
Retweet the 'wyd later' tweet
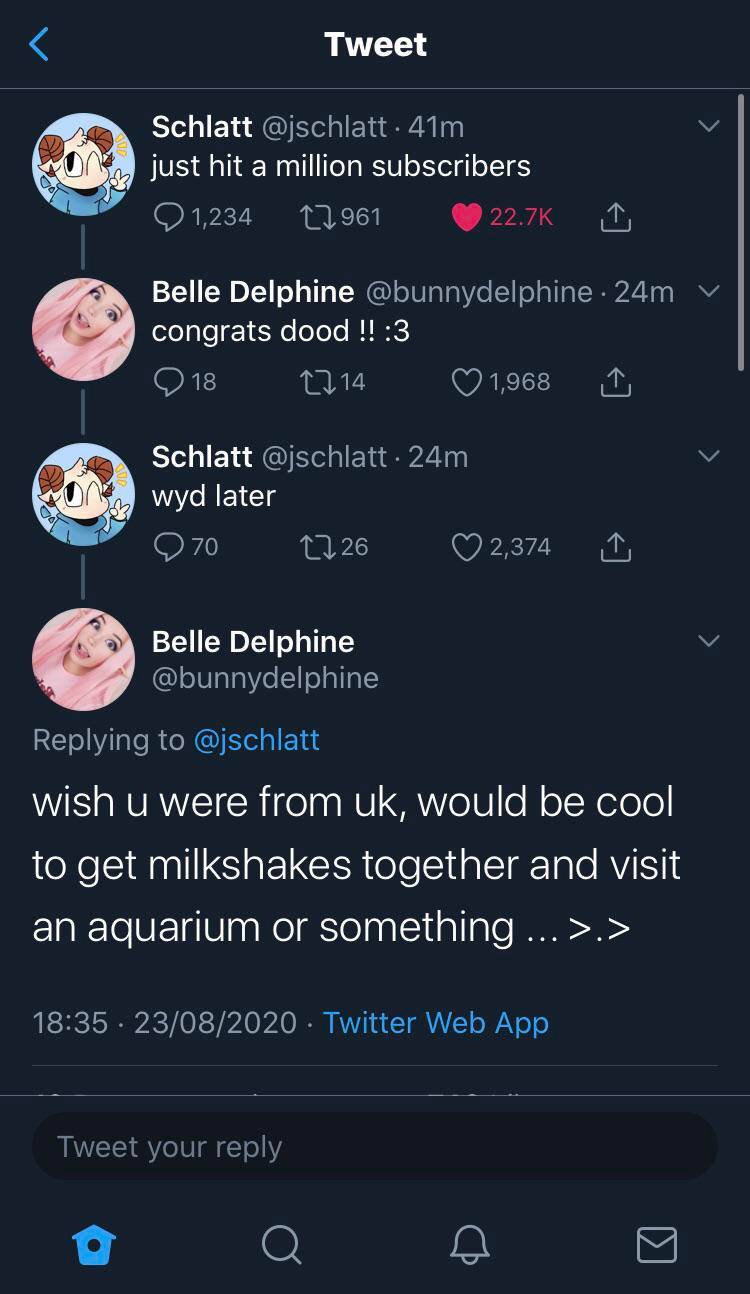[x=315, y=547]
